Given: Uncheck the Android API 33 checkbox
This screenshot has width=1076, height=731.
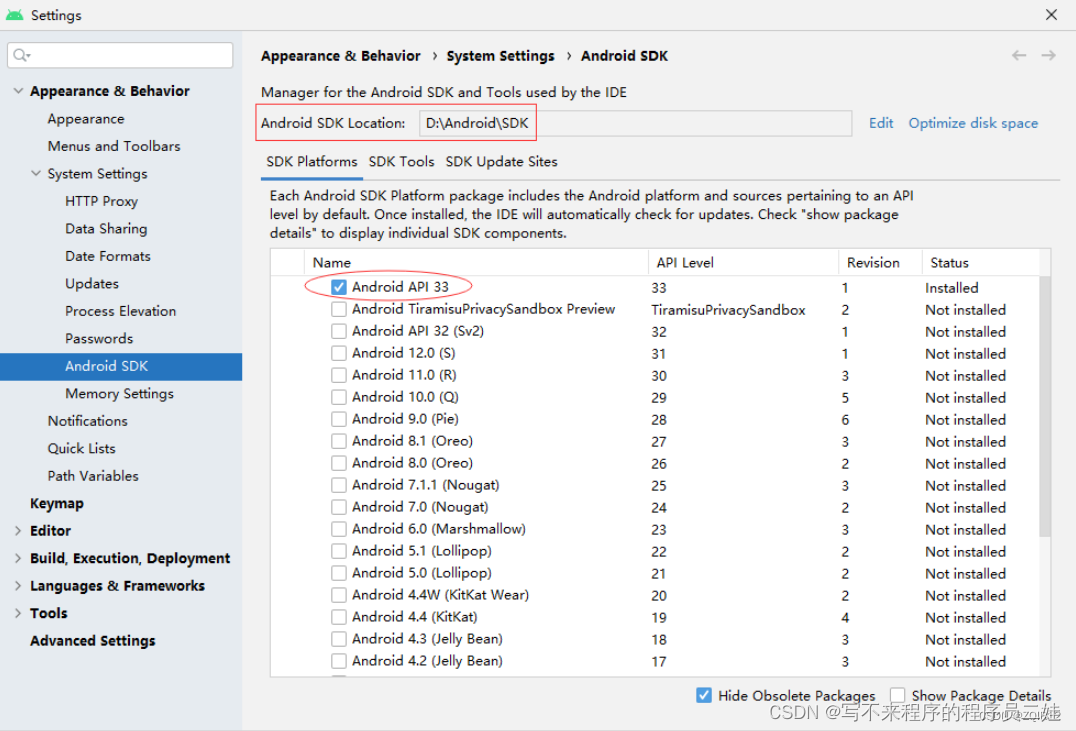Looking at the screenshot, I should click(338, 287).
